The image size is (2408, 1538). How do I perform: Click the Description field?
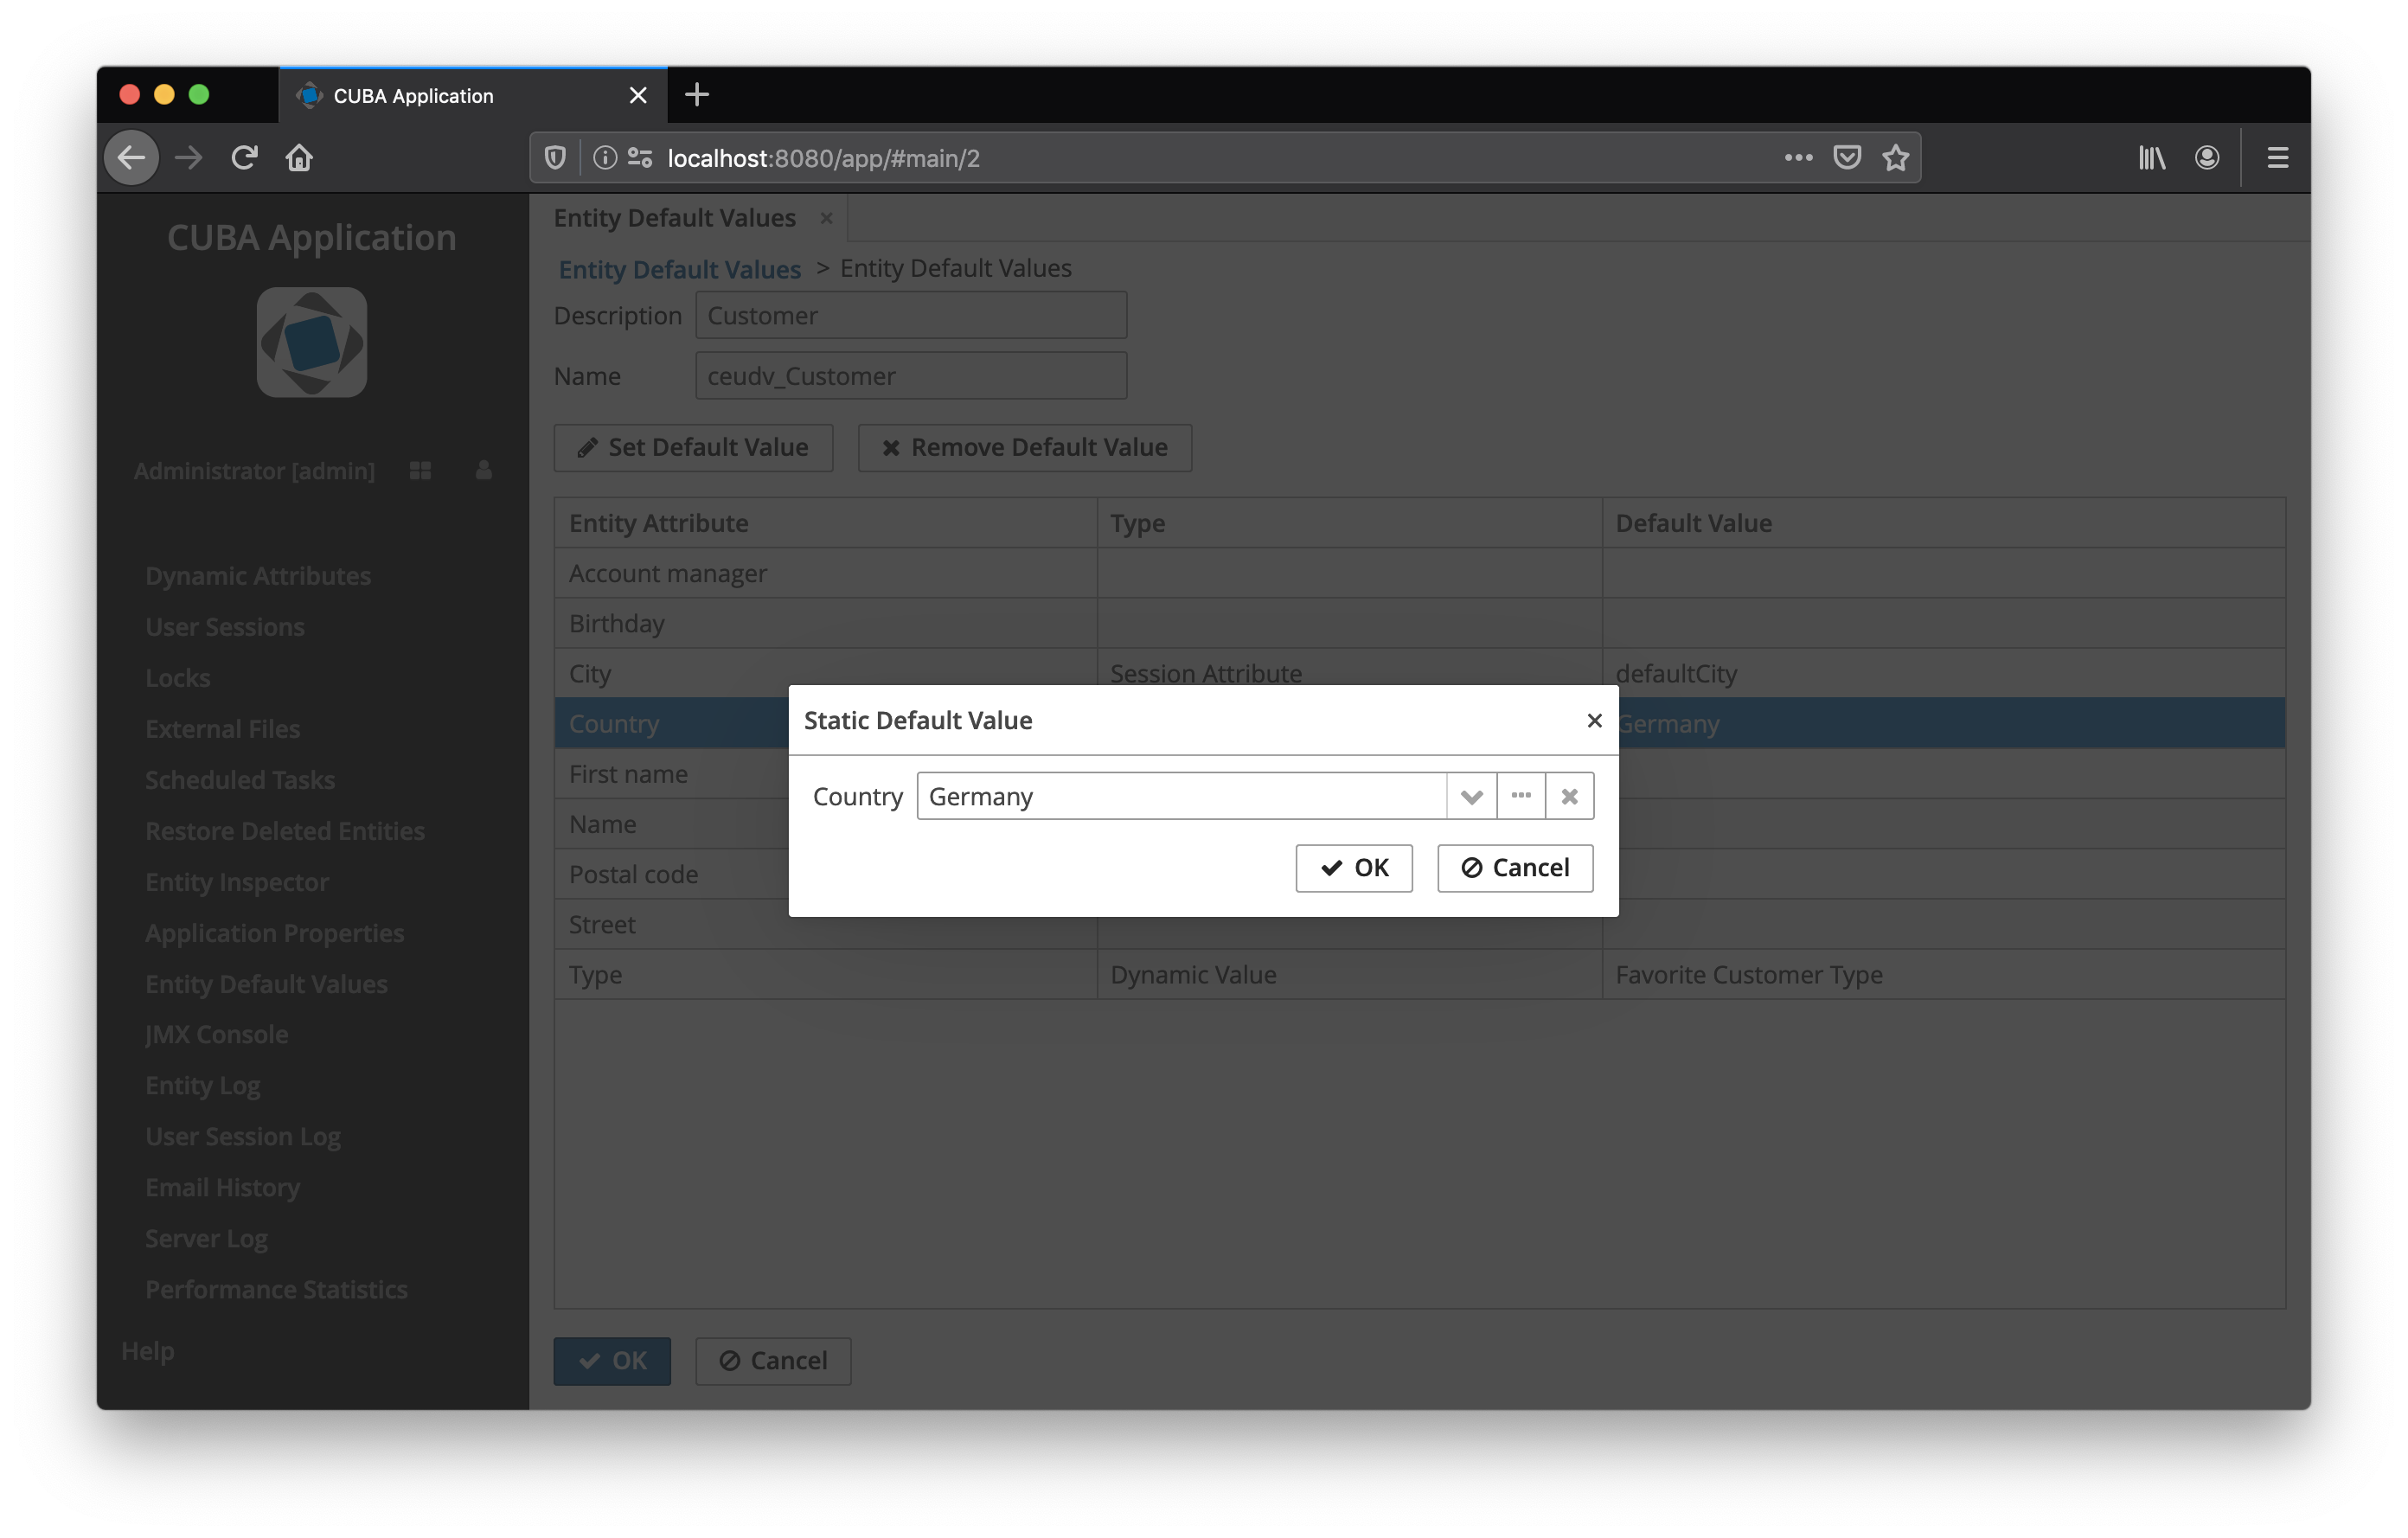point(911,315)
